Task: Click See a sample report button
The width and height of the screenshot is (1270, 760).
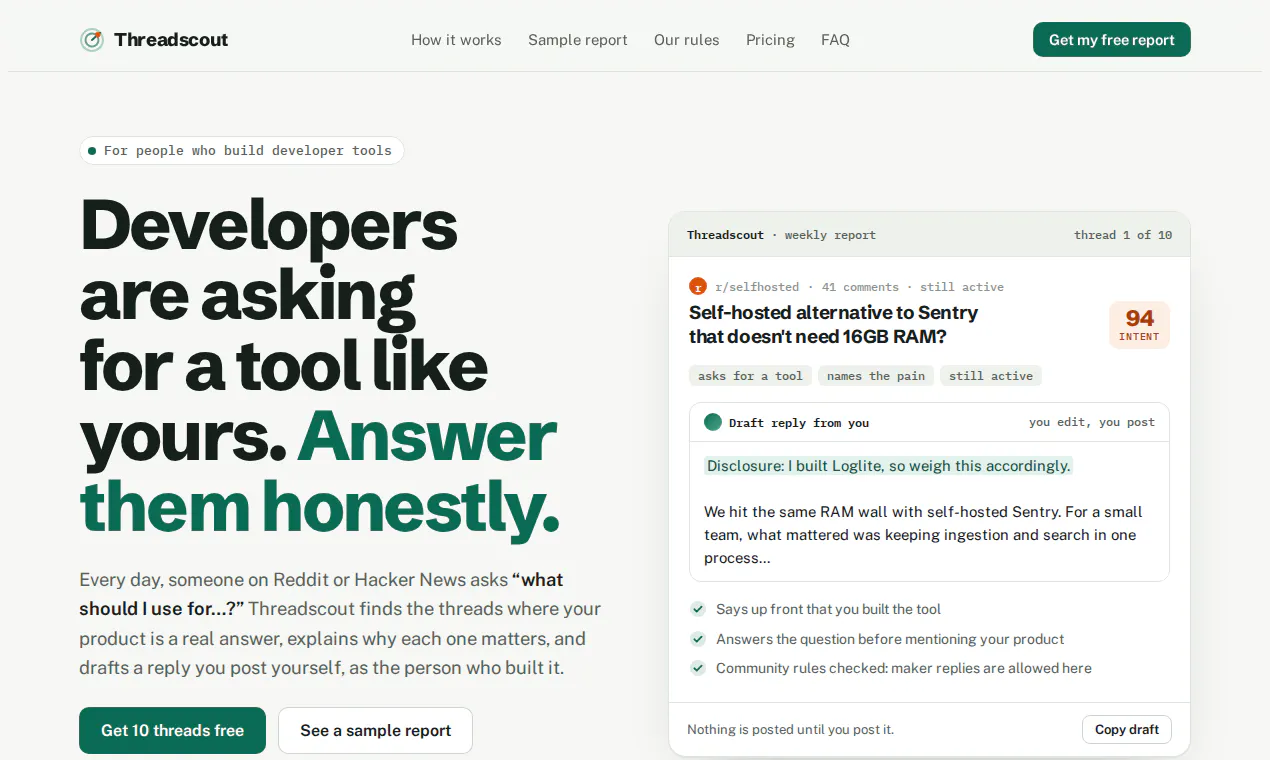Action: point(376,731)
